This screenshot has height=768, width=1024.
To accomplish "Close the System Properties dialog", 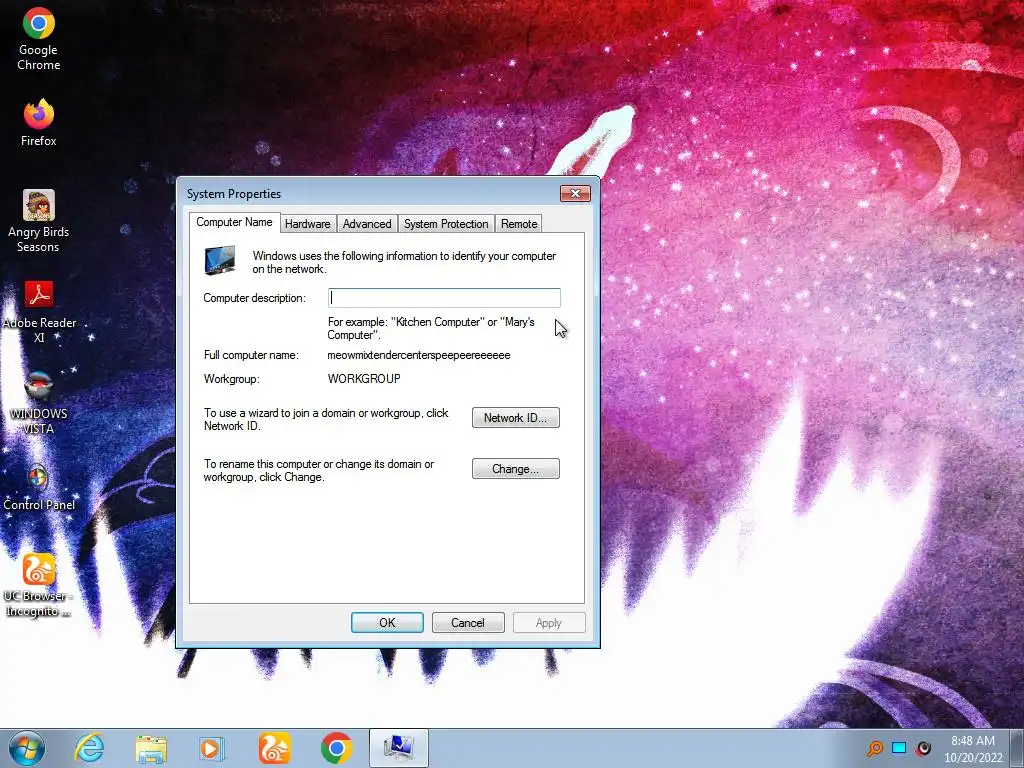I will pos(575,193).
